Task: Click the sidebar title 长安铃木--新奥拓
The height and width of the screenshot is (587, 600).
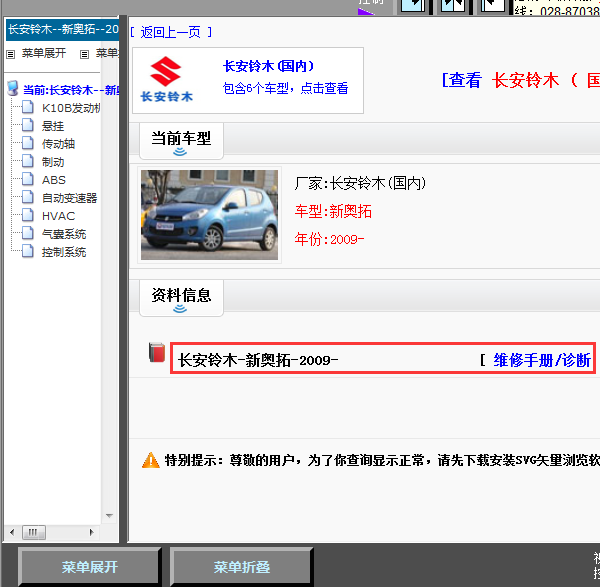Action: click(x=63, y=29)
